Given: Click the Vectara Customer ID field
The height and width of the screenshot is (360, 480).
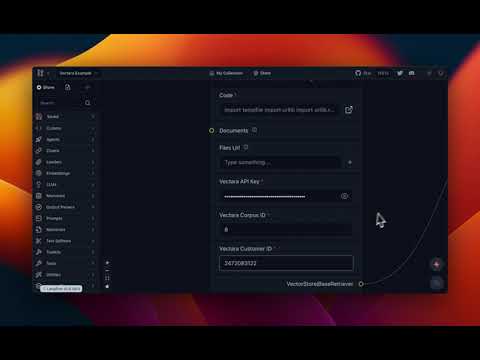Looking at the screenshot, I should [286, 263].
